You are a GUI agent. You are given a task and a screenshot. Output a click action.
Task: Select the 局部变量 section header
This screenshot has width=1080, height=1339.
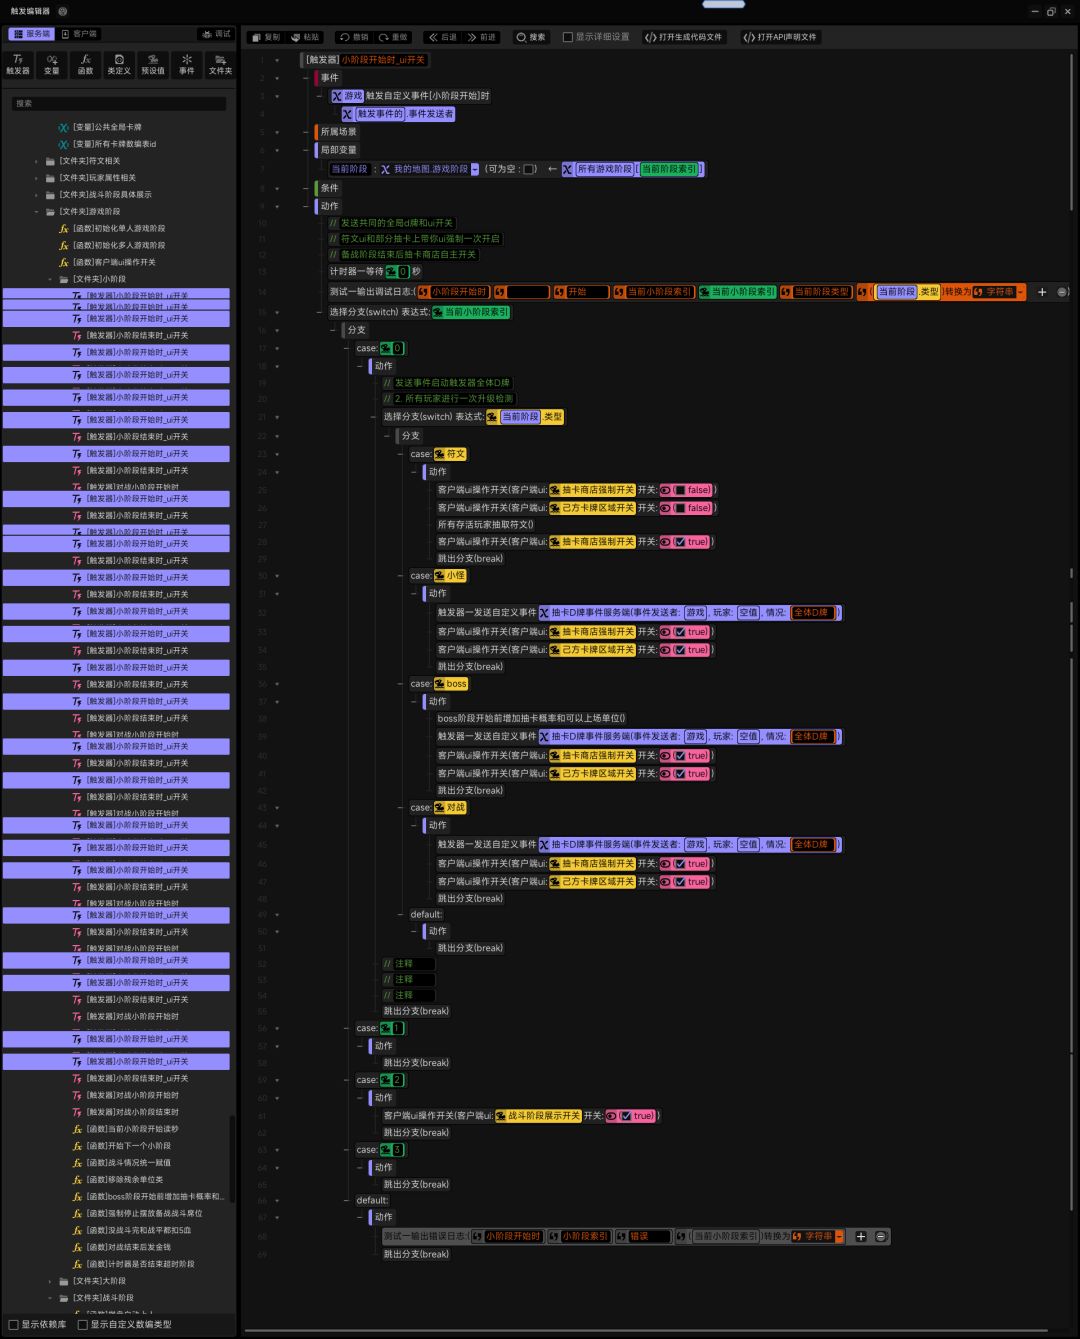click(338, 150)
